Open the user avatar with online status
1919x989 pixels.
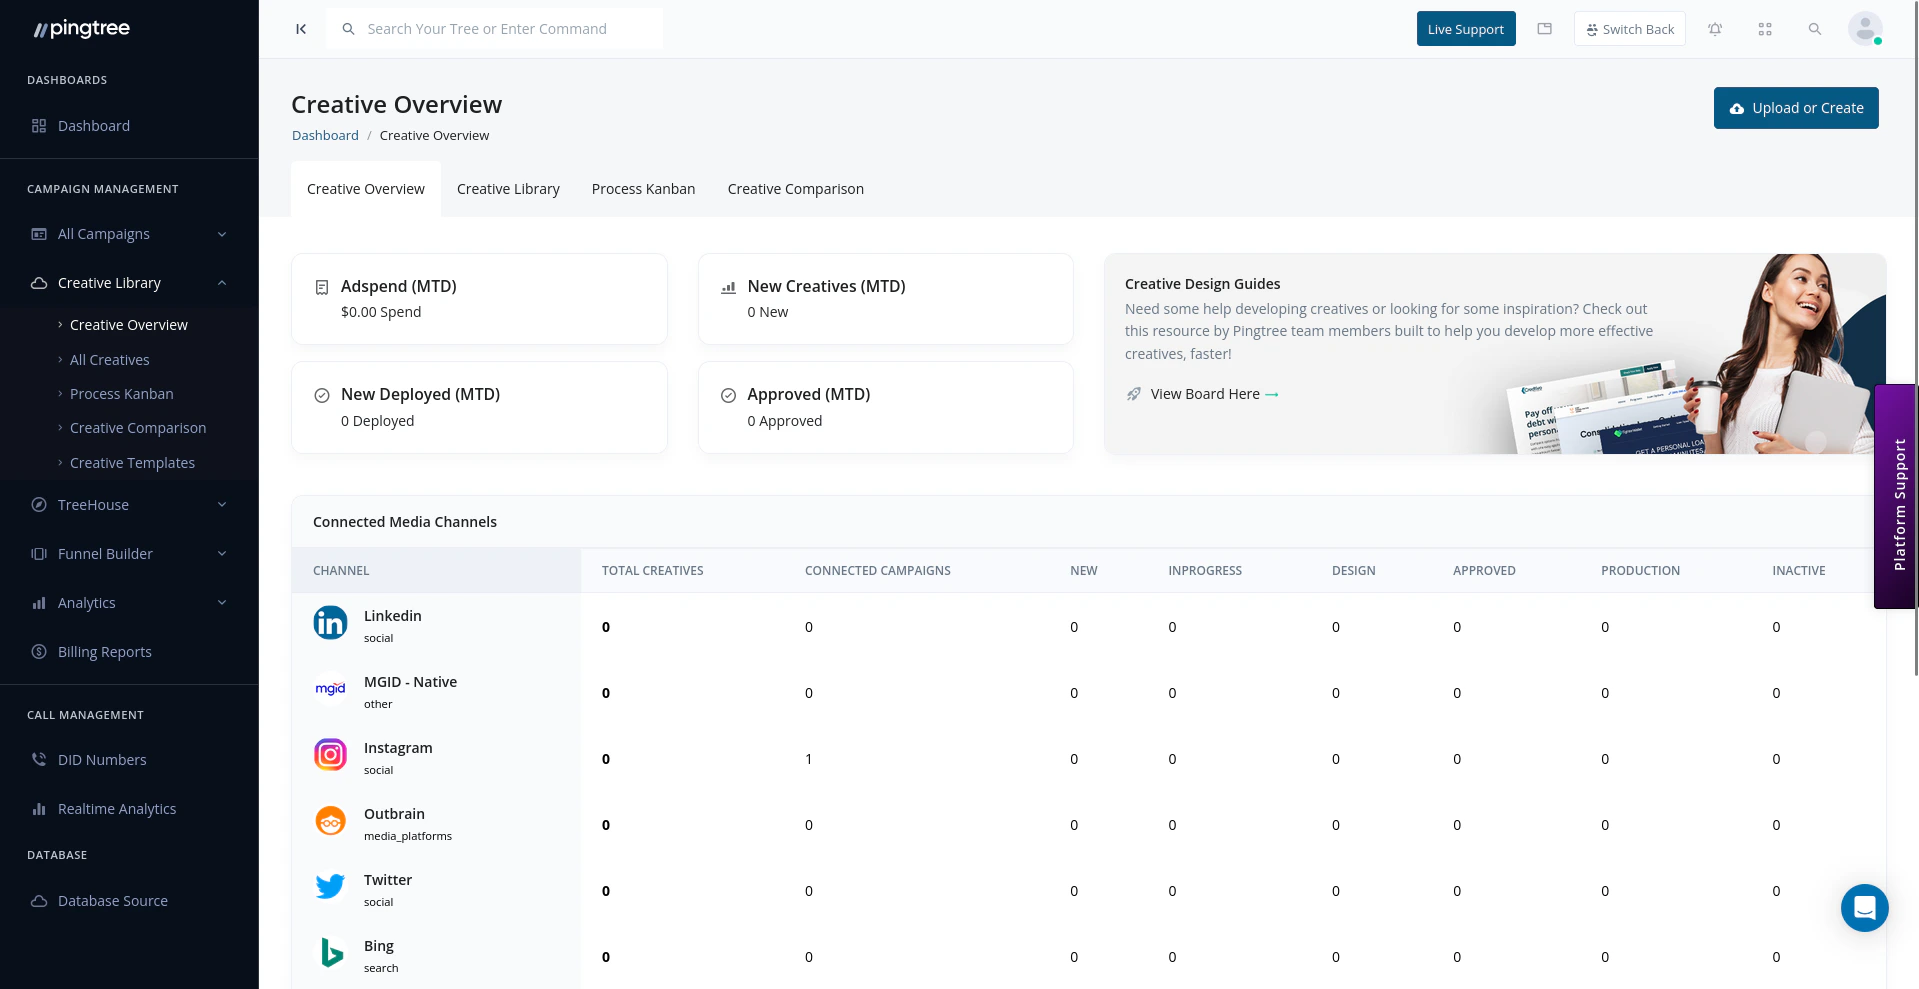(1864, 28)
